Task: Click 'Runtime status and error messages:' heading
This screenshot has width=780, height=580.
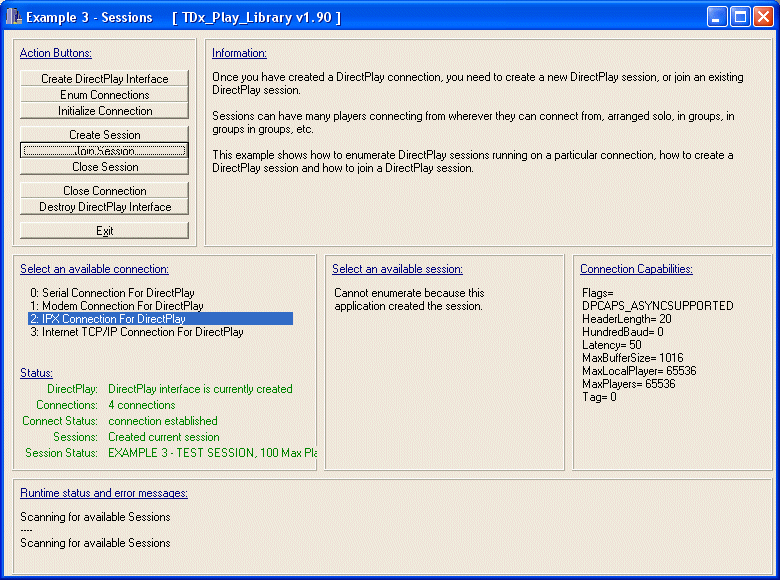Action: click(x=104, y=492)
